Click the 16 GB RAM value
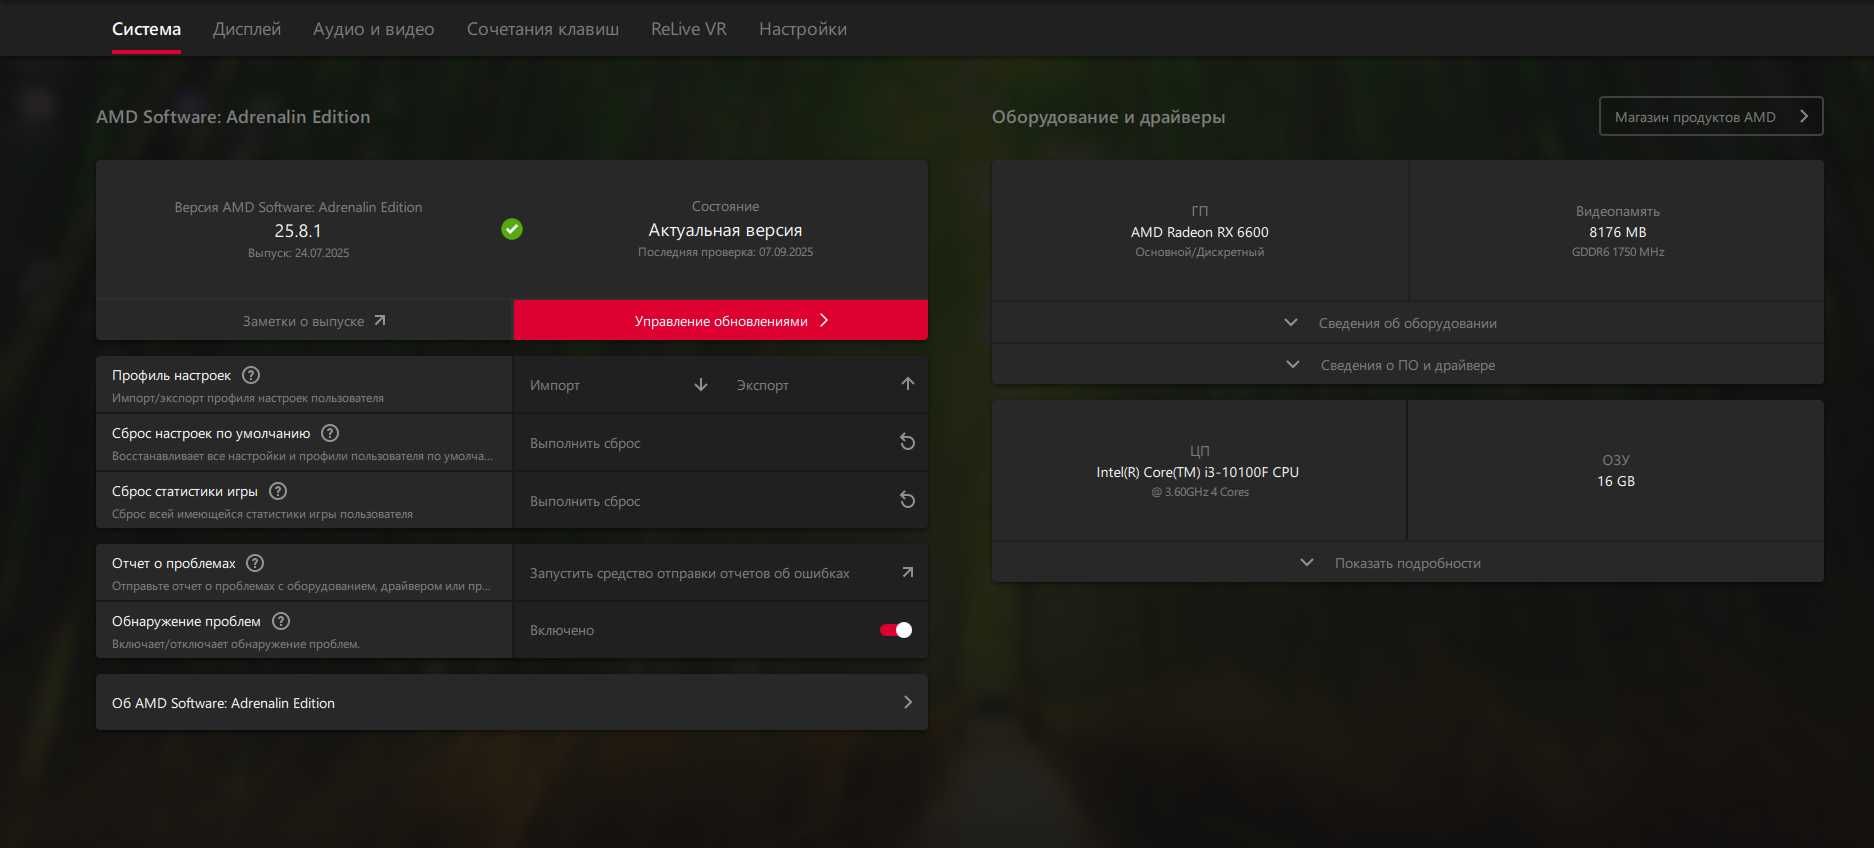The image size is (1874, 848). click(1616, 481)
